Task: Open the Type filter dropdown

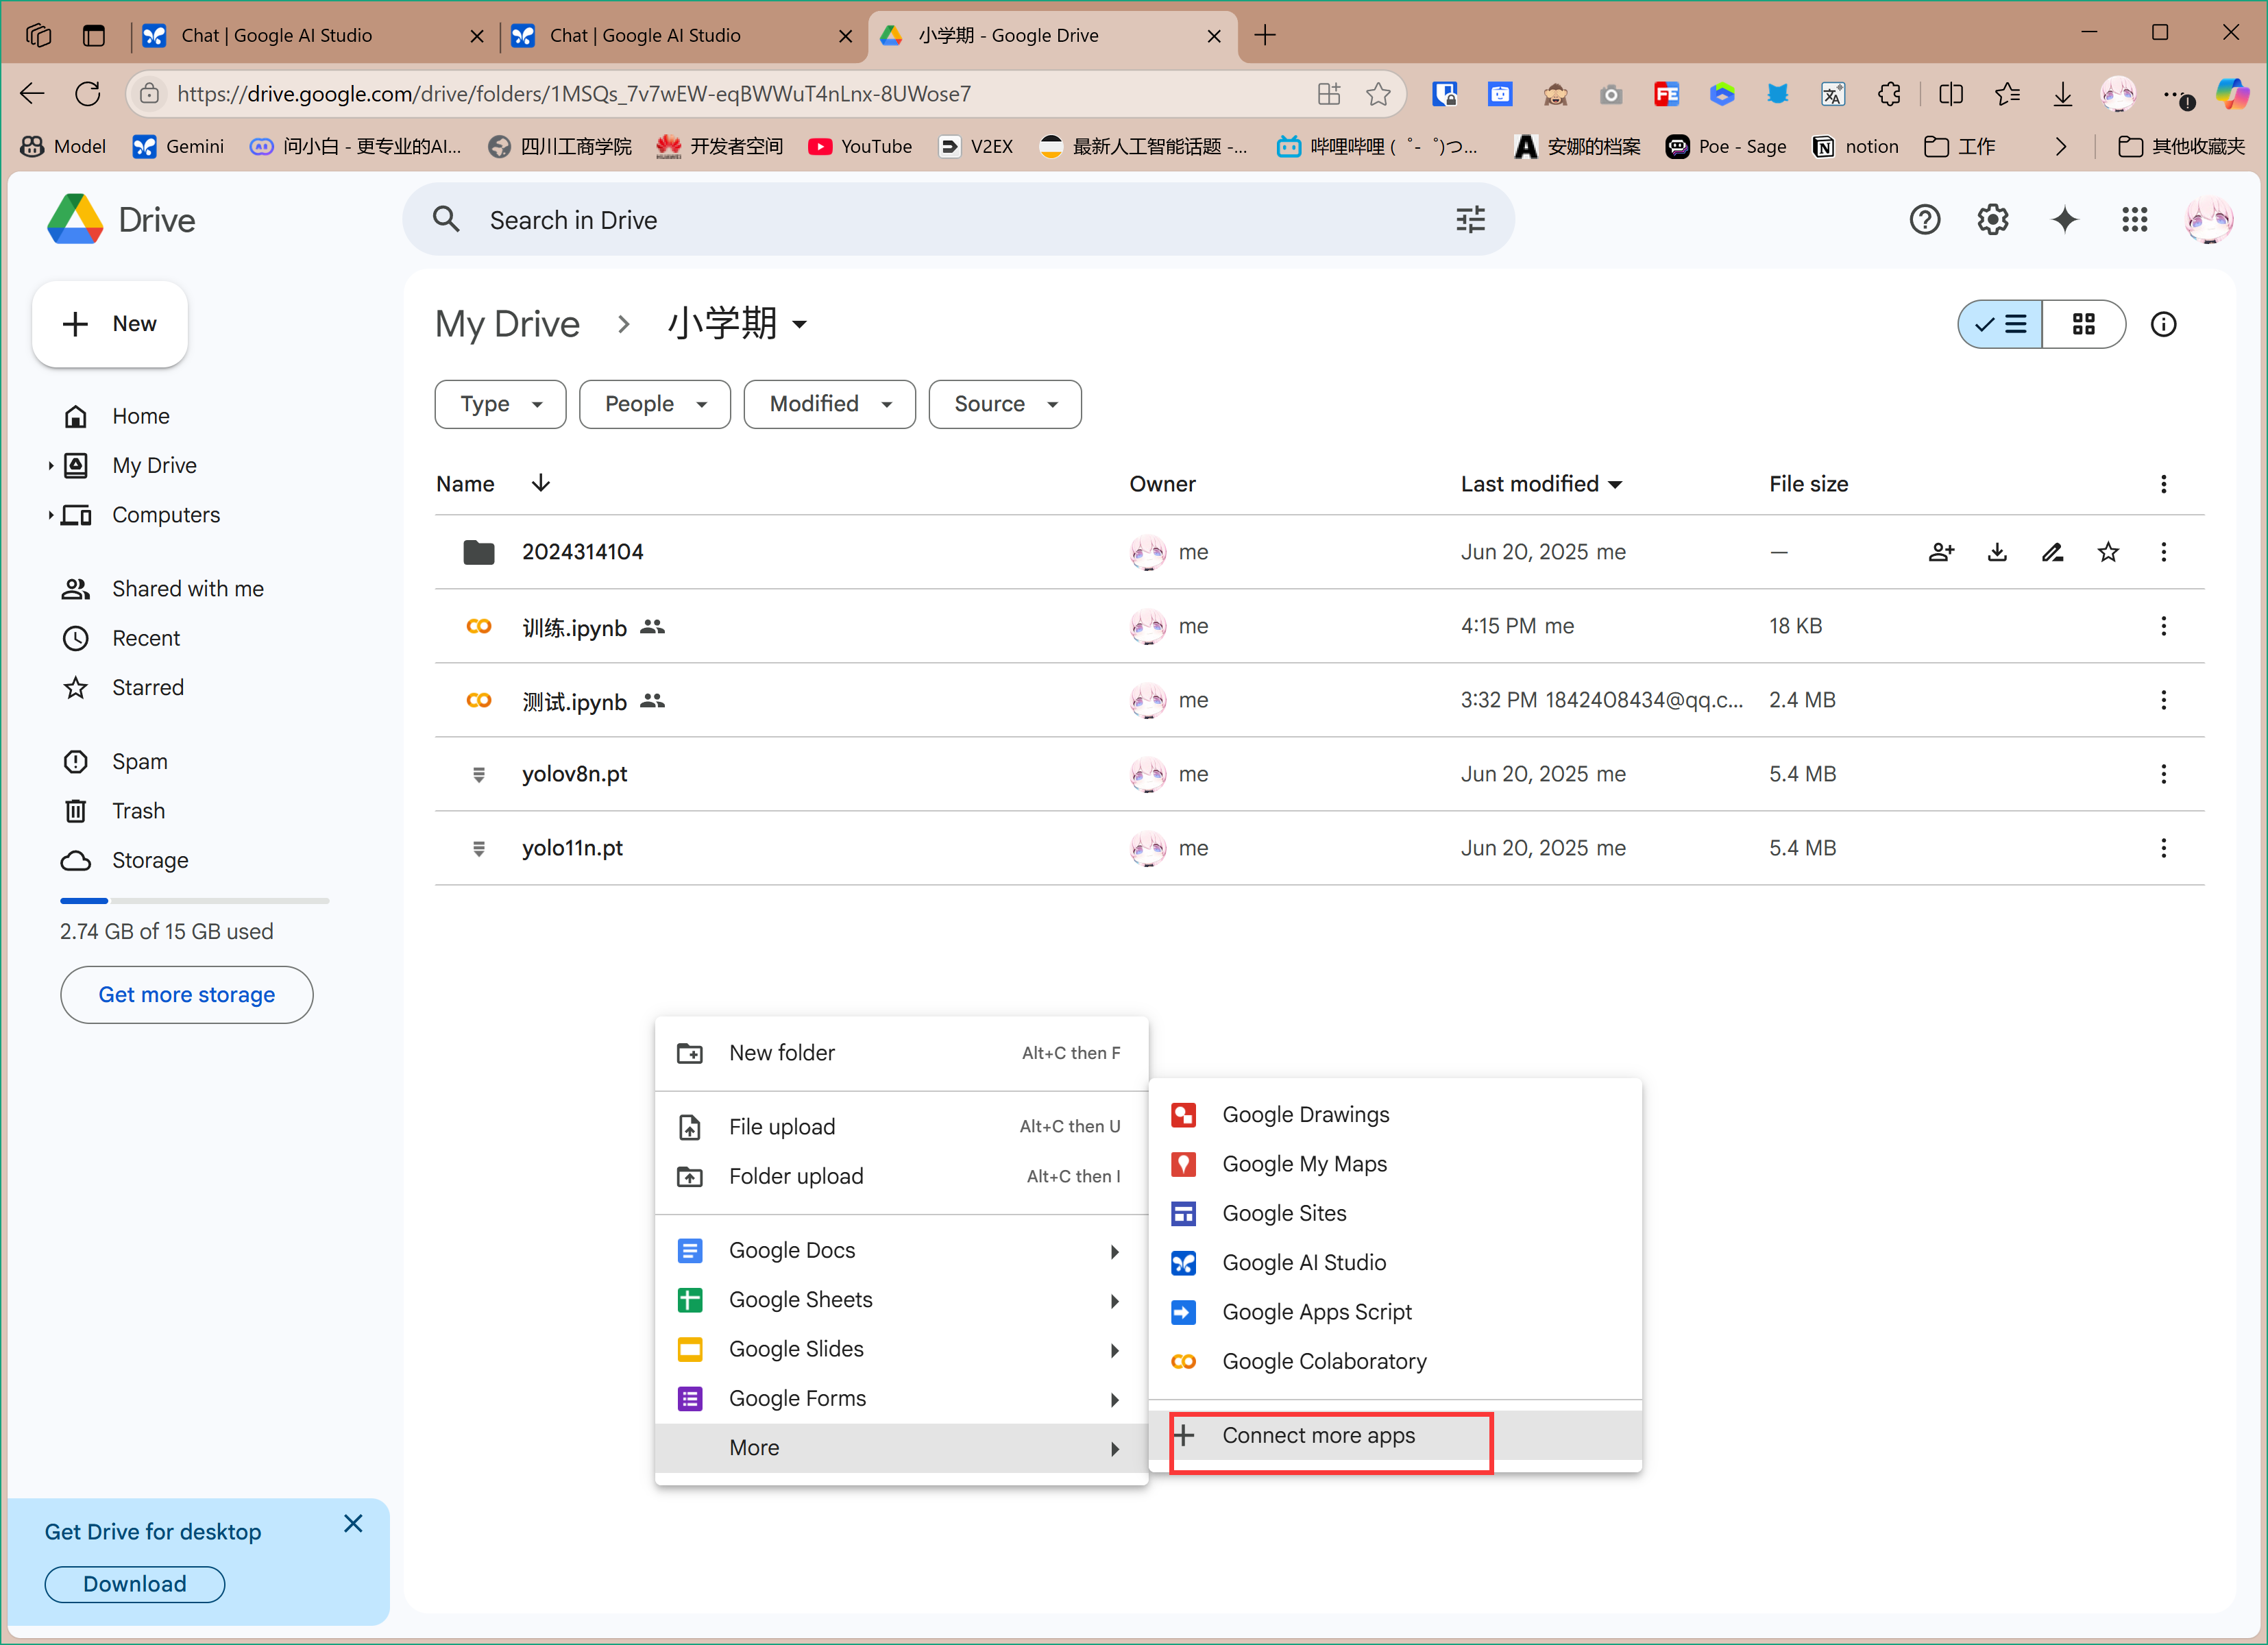Action: (x=500, y=404)
